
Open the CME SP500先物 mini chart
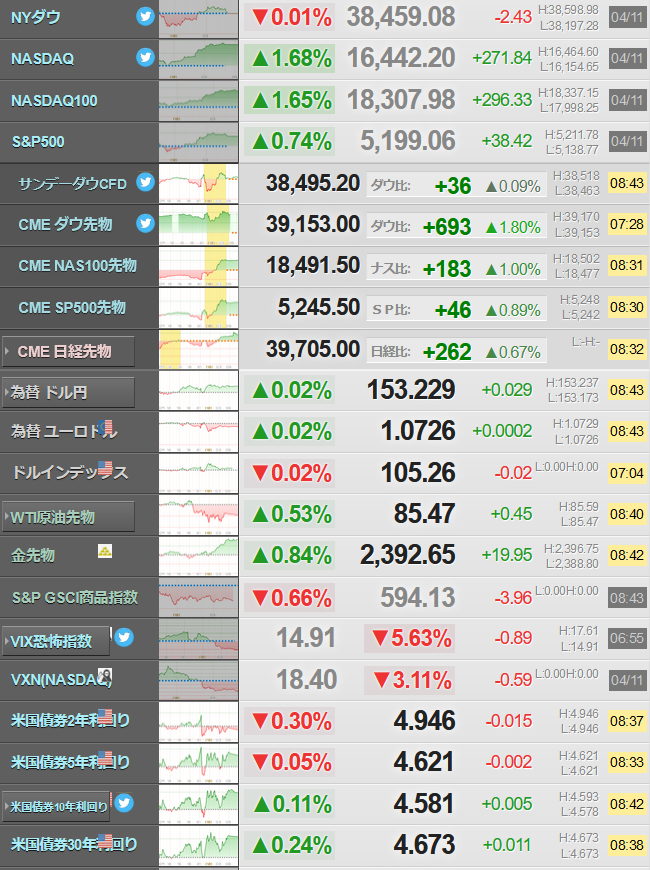click(199, 308)
